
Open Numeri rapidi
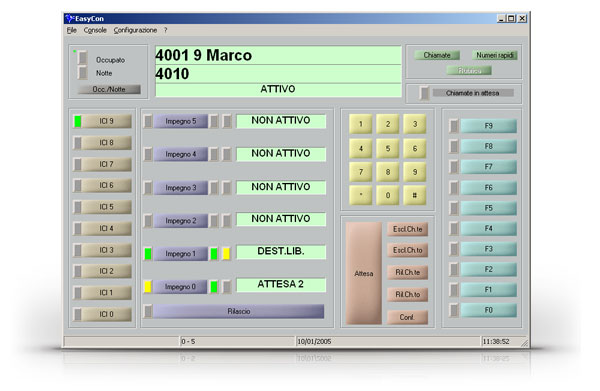coord(494,55)
